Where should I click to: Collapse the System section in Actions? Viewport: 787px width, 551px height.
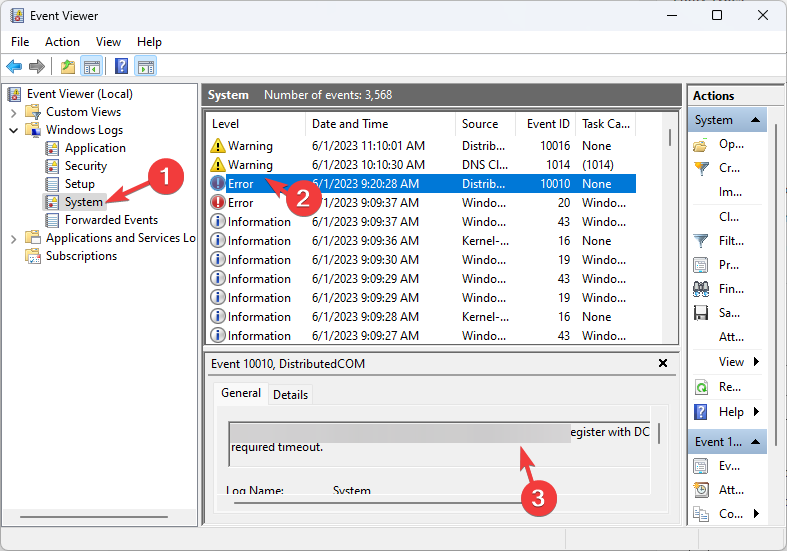(x=755, y=120)
